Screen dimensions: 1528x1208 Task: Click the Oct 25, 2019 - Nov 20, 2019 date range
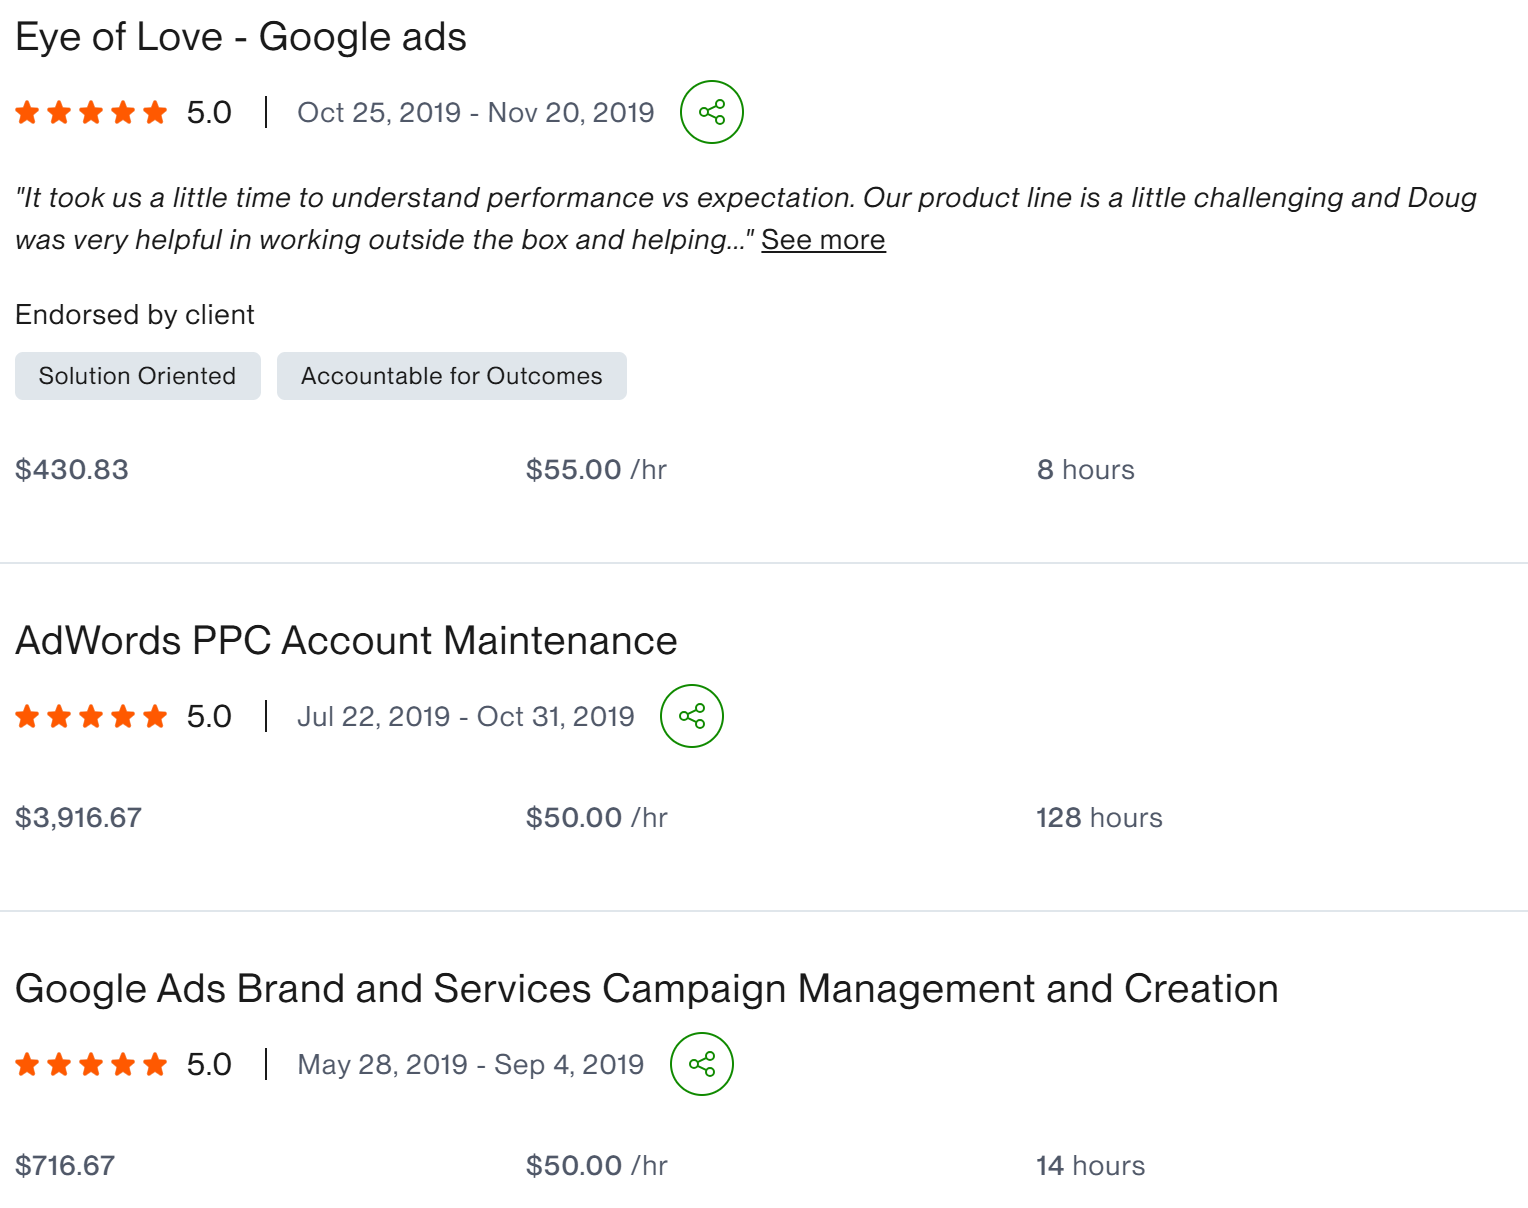[476, 112]
